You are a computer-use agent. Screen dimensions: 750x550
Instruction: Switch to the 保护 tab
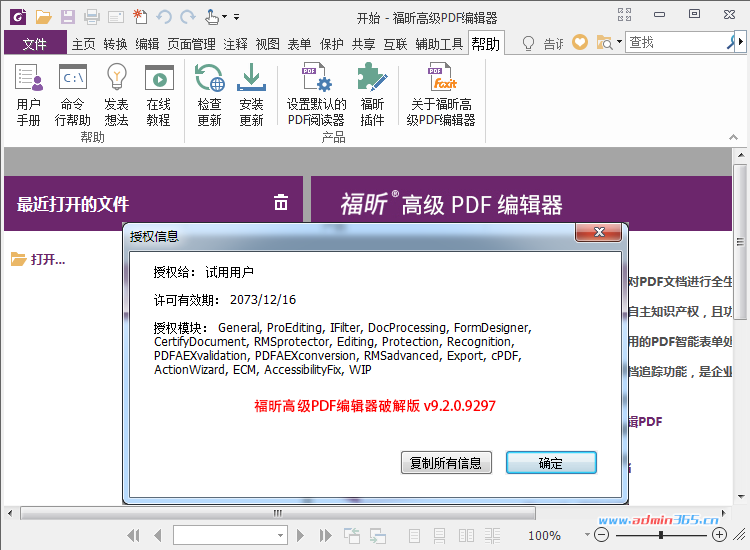coord(331,44)
